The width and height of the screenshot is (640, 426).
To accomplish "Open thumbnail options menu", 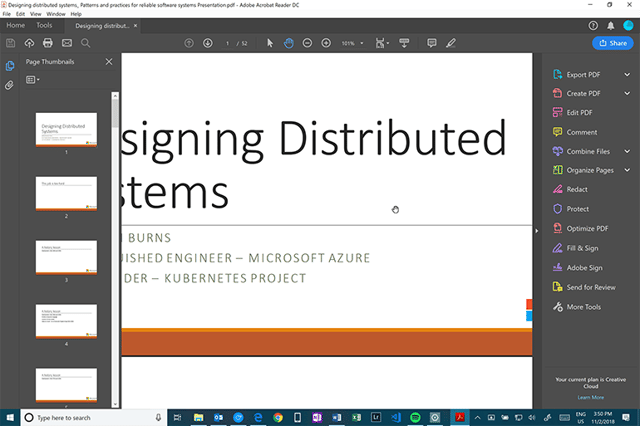I will coord(33,80).
